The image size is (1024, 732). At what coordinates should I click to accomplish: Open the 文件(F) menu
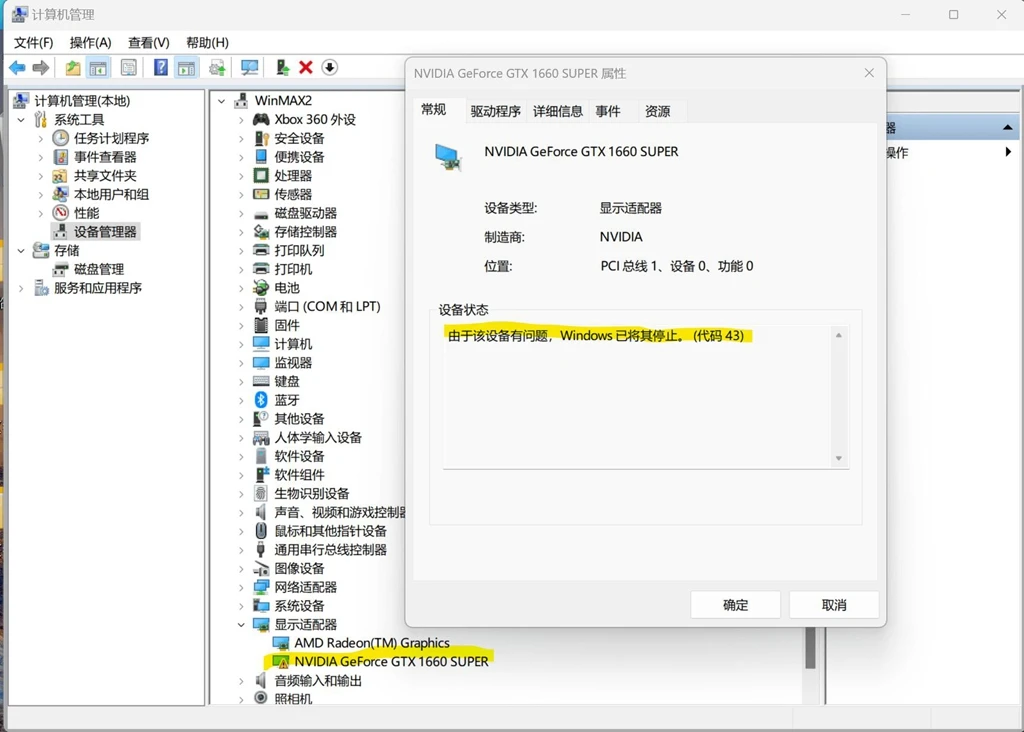[33, 42]
